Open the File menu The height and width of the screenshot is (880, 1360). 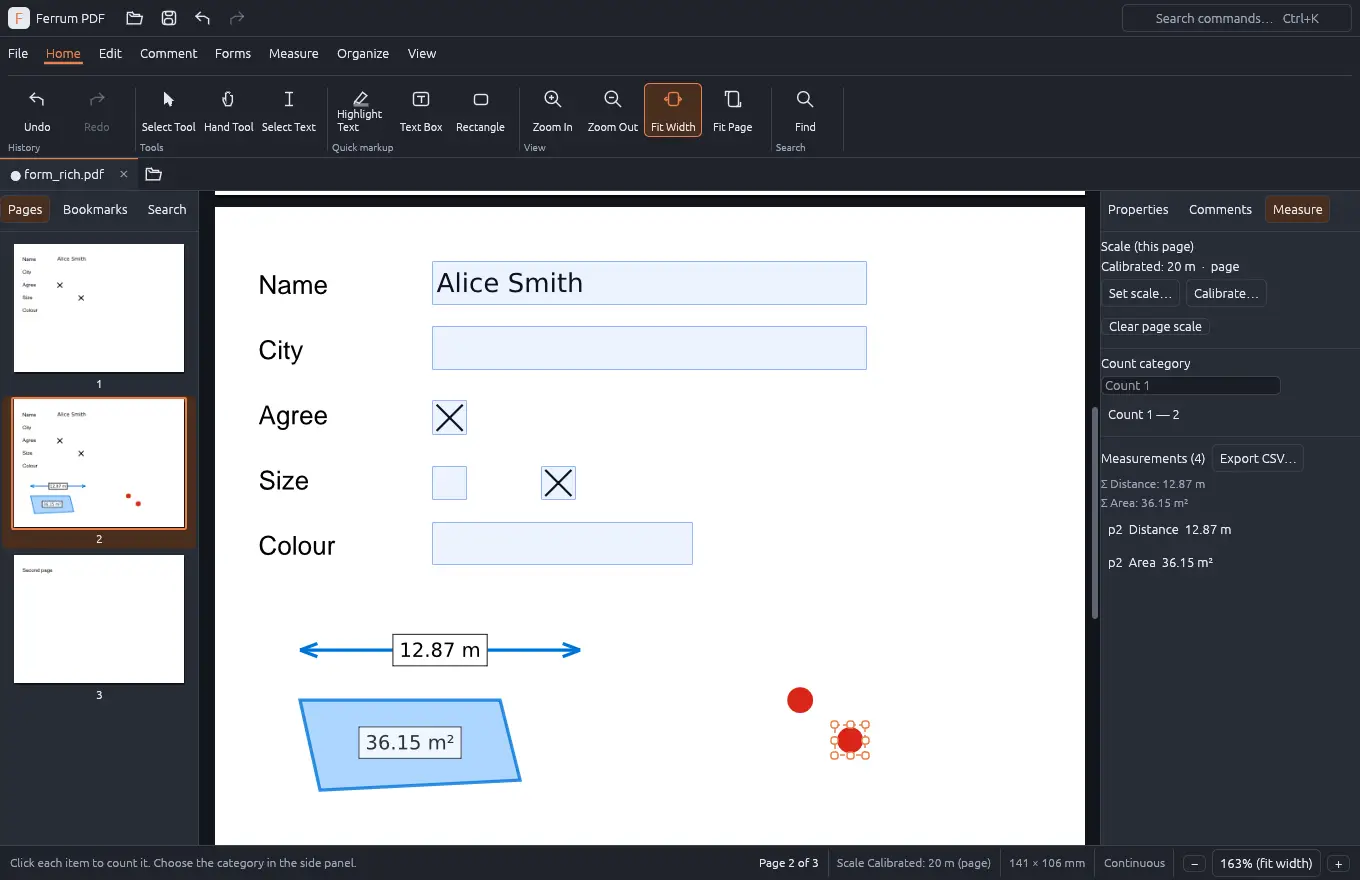tap(18, 54)
